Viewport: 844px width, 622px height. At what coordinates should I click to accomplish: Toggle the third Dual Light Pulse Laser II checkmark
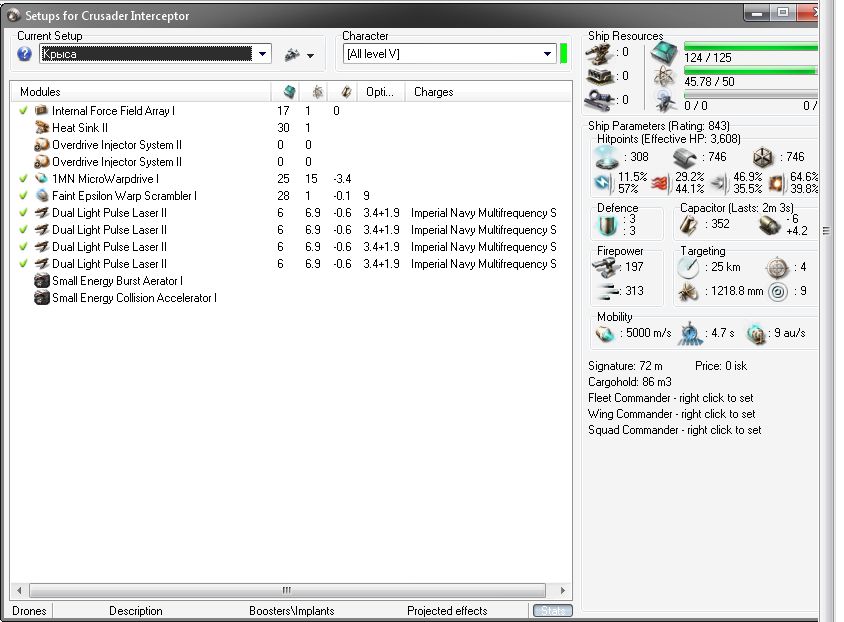(23, 247)
